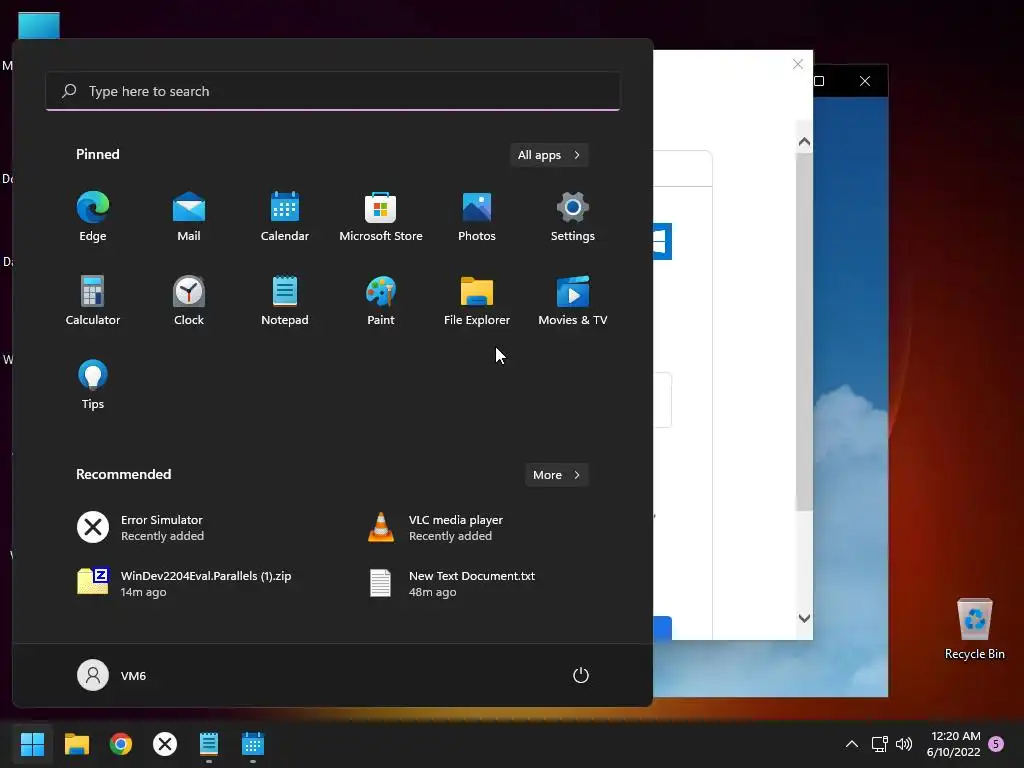Close the dark background window
Screen dimensions: 1024x768
865,81
